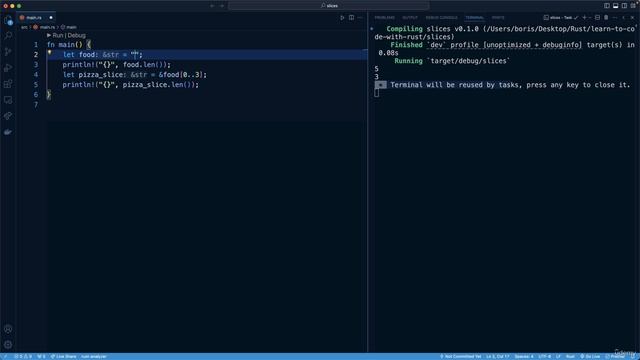Click the pizza_slice variable on line 4
The width and height of the screenshot is (640, 360).
pos(101,75)
